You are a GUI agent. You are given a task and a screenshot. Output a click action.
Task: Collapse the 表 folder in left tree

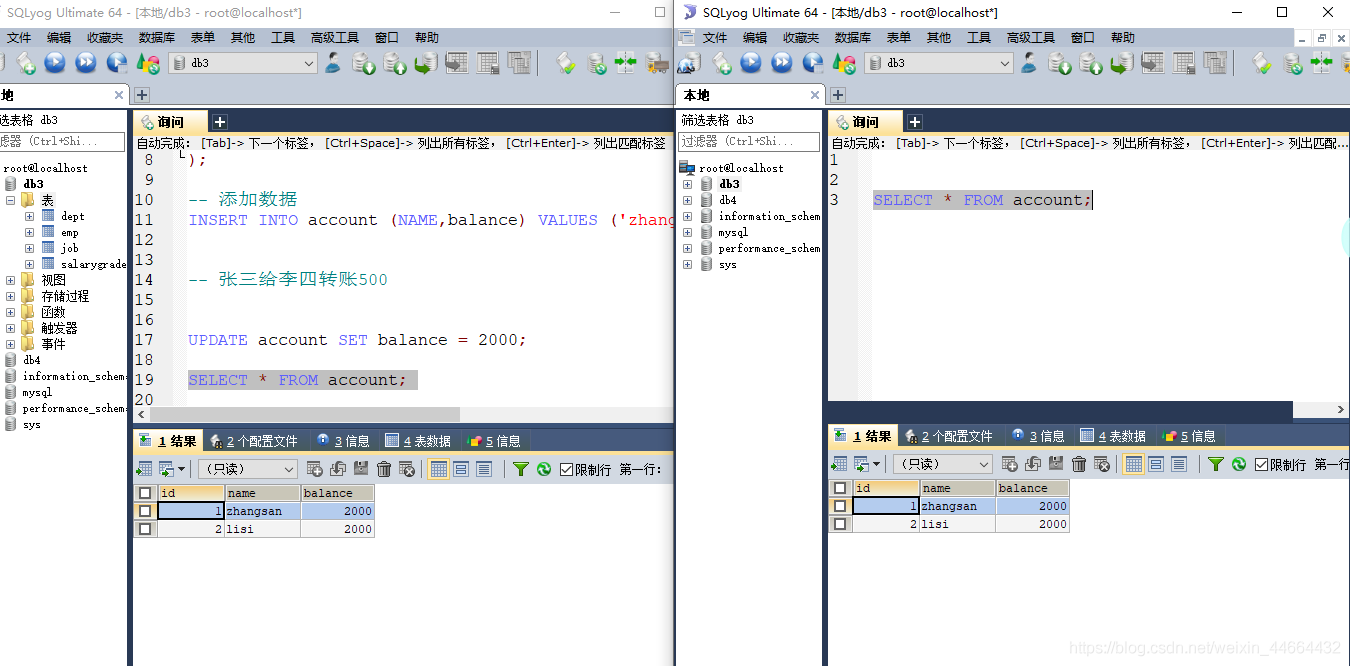(11, 200)
